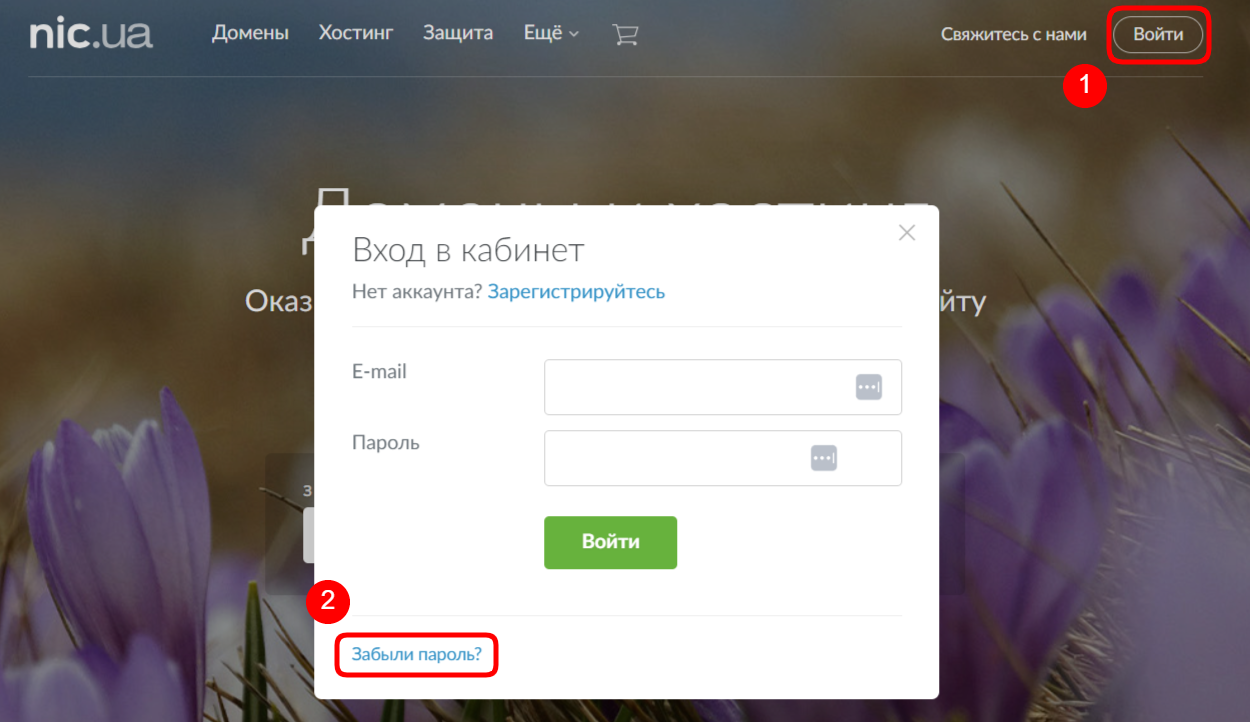
Task: Click the Пароль field label
Action: click(x=385, y=443)
